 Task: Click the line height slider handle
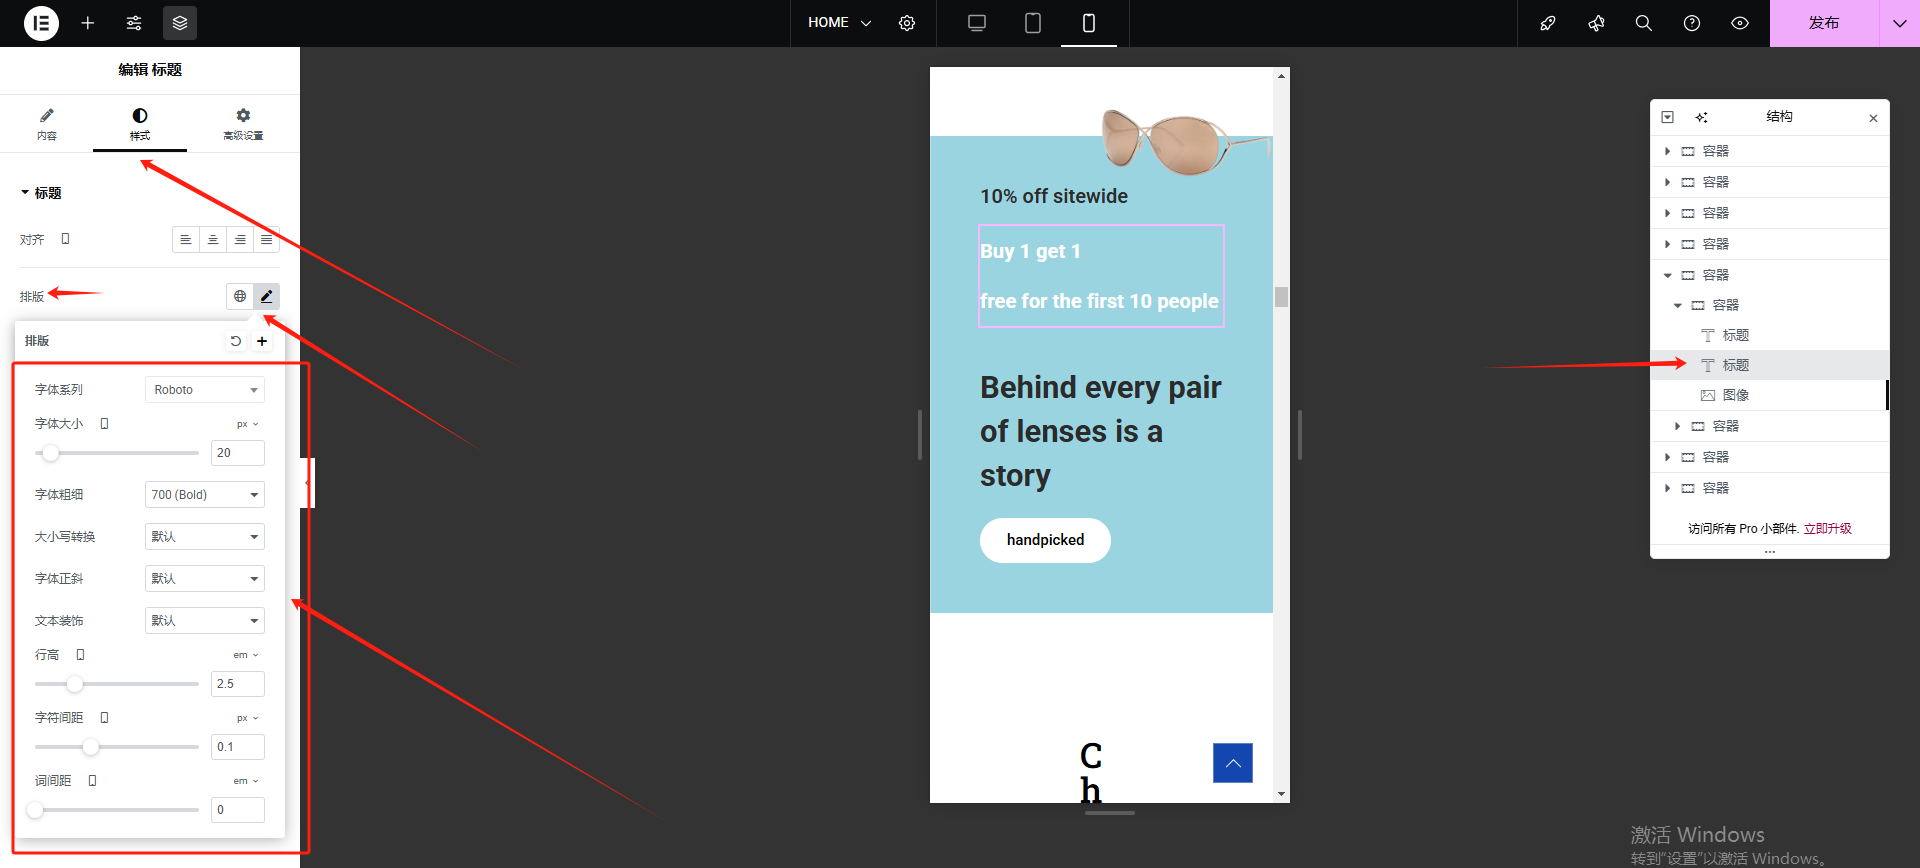pos(75,684)
